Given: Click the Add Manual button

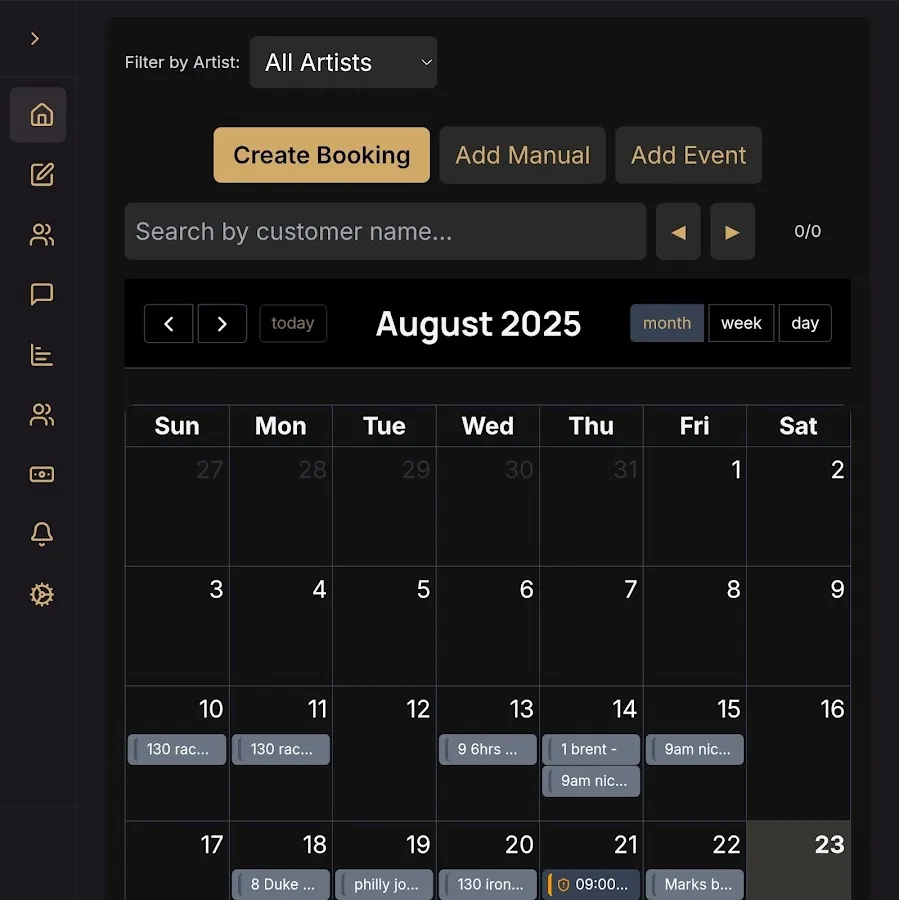Looking at the screenshot, I should 522,155.
